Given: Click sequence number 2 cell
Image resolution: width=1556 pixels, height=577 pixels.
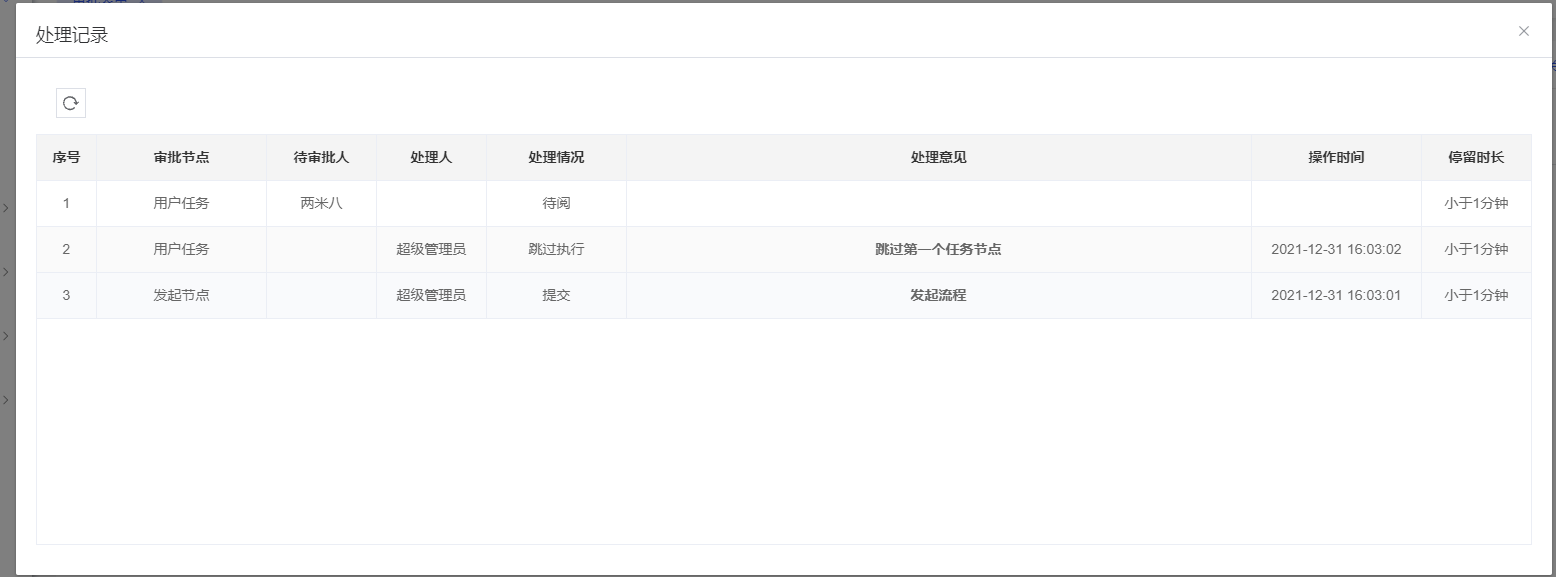Looking at the screenshot, I should tap(67, 250).
